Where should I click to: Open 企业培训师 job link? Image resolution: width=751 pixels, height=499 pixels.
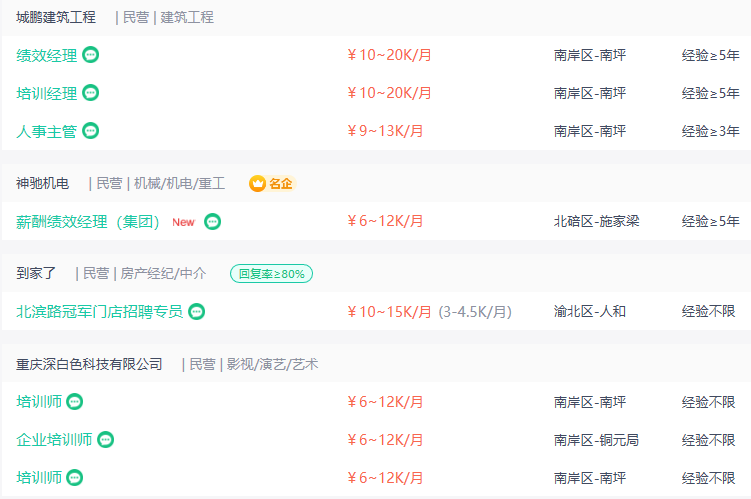(x=54, y=440)
